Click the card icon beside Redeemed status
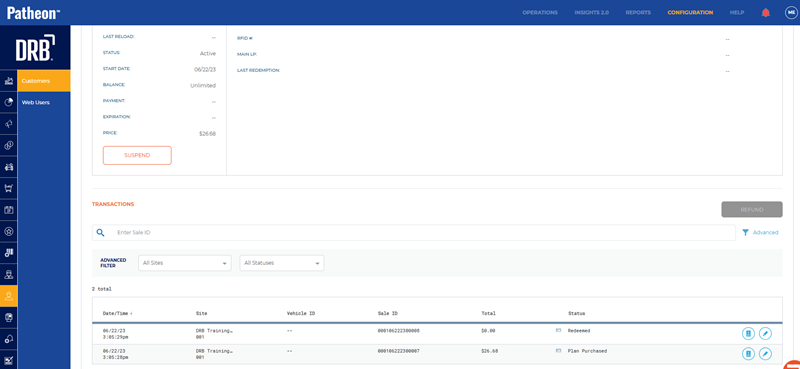The height and width of the screenshot is (369, 800). pyautogui.click(x=558, y=331)
